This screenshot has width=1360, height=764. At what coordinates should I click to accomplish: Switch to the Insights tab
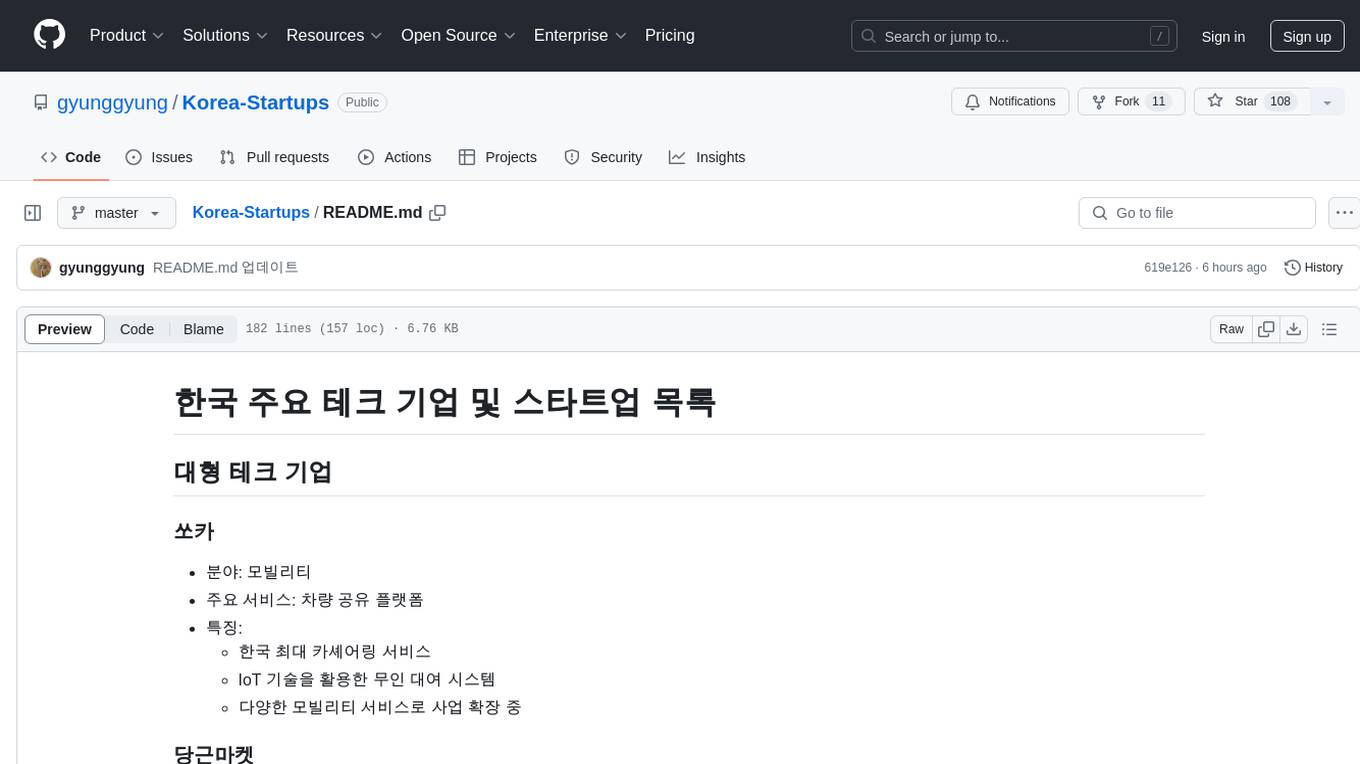pos(707,157)
